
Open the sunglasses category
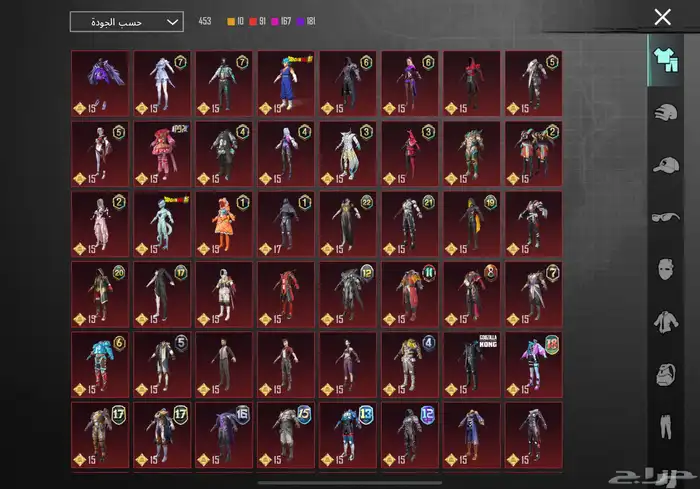click(664, 217)
